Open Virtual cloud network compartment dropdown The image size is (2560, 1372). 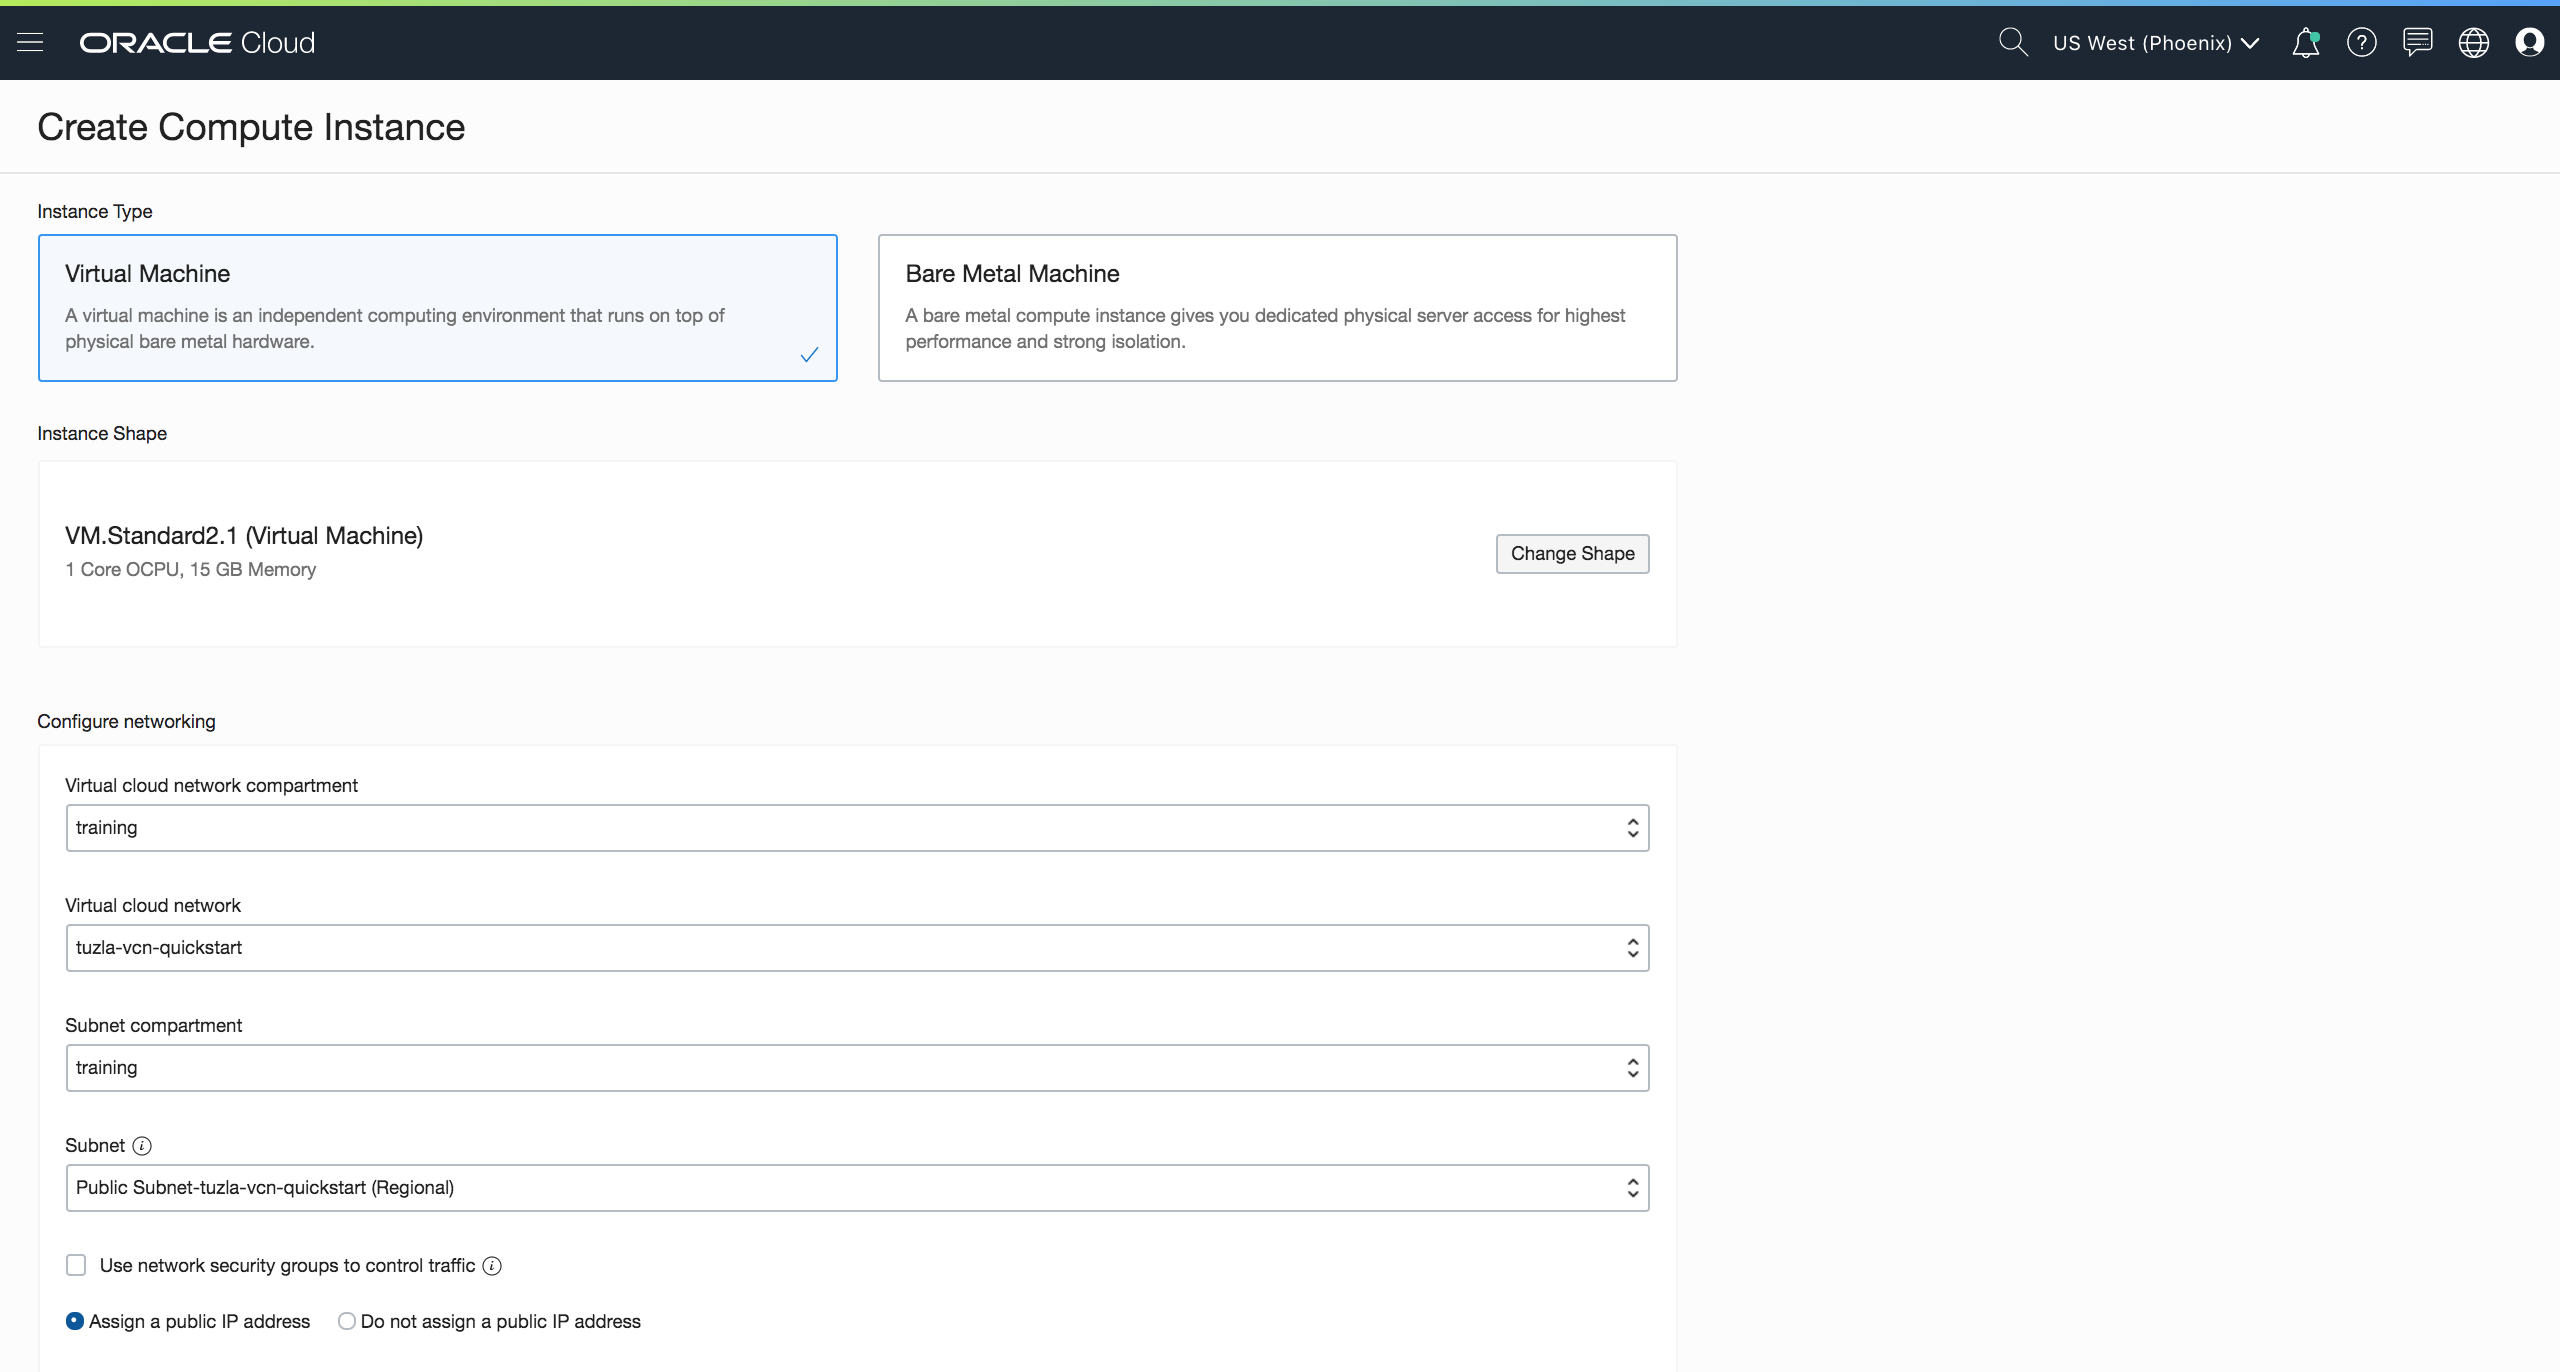click(857, 828)
